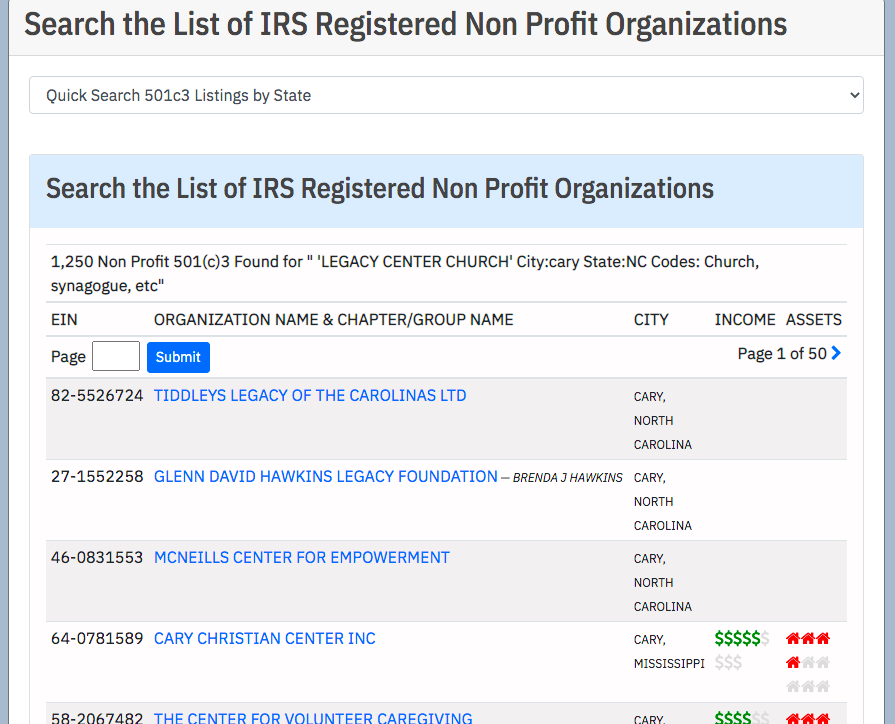Image resolution: width=895 pixels, height=724 pixels.
Task: Click the 'BRENDA J HAWKINS' chapter name text
Action: [x=567, y=478]
